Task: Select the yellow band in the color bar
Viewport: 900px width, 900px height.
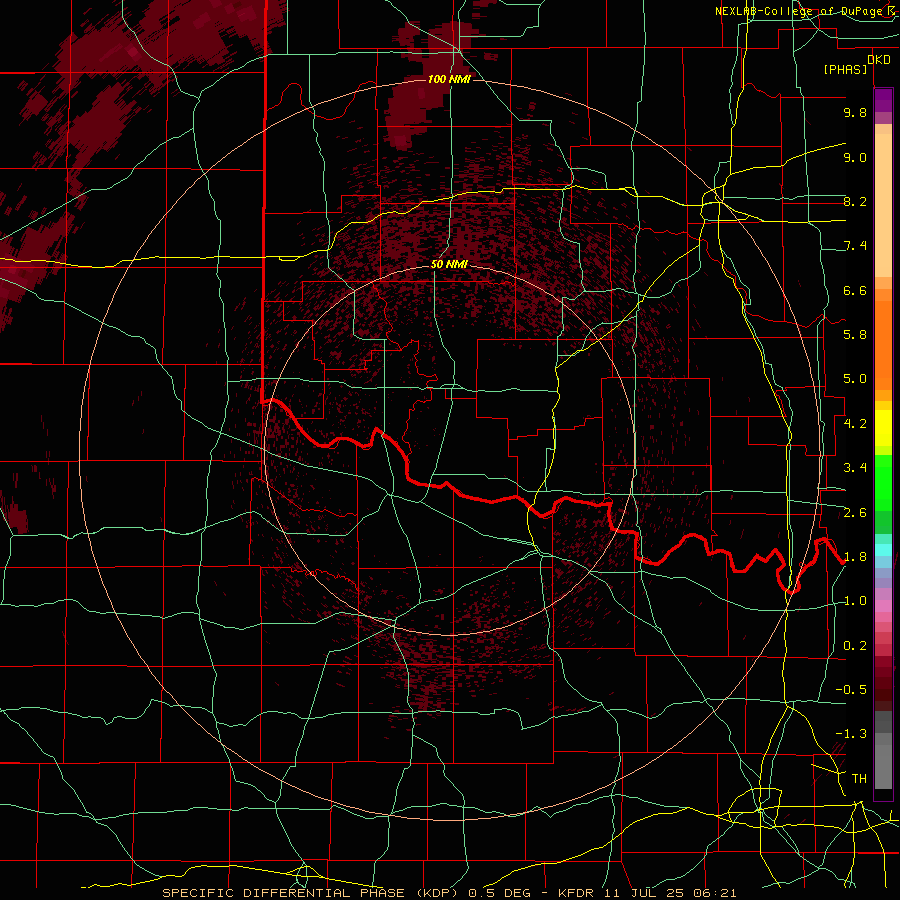Action: (x=883, y=428)
